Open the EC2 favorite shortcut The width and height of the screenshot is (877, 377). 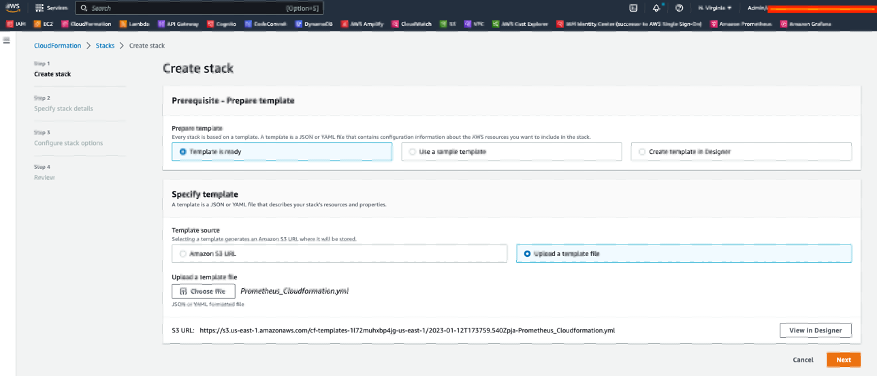[44, 24]
